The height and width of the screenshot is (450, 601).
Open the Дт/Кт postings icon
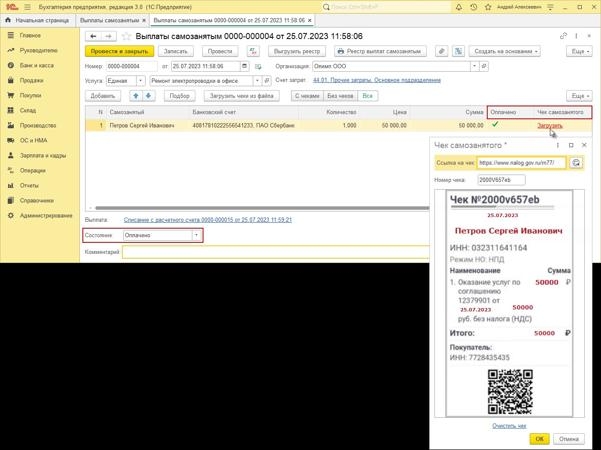click(253, 51)
